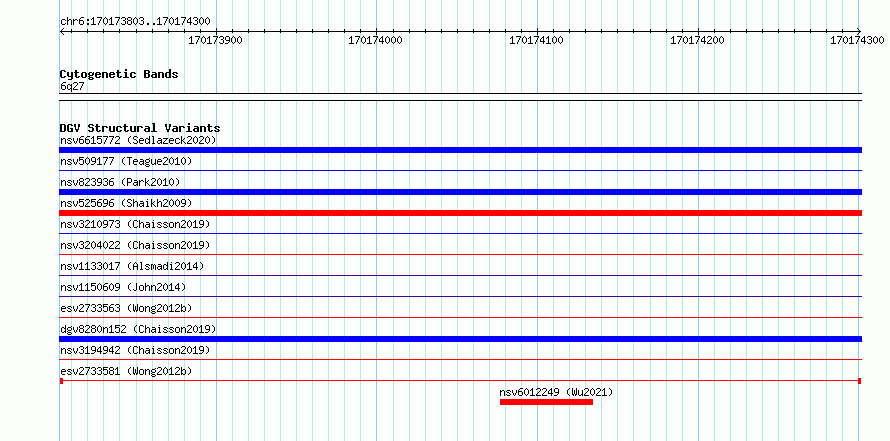890x441 pixels.
Task: Open the nsv1150609 (John2014) label
Action: pos(123,287)
